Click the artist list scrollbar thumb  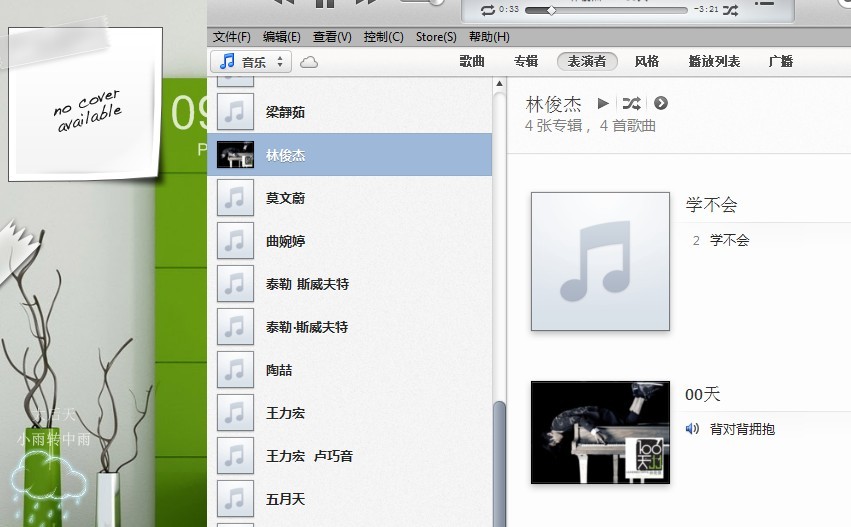tap(499, 464)
